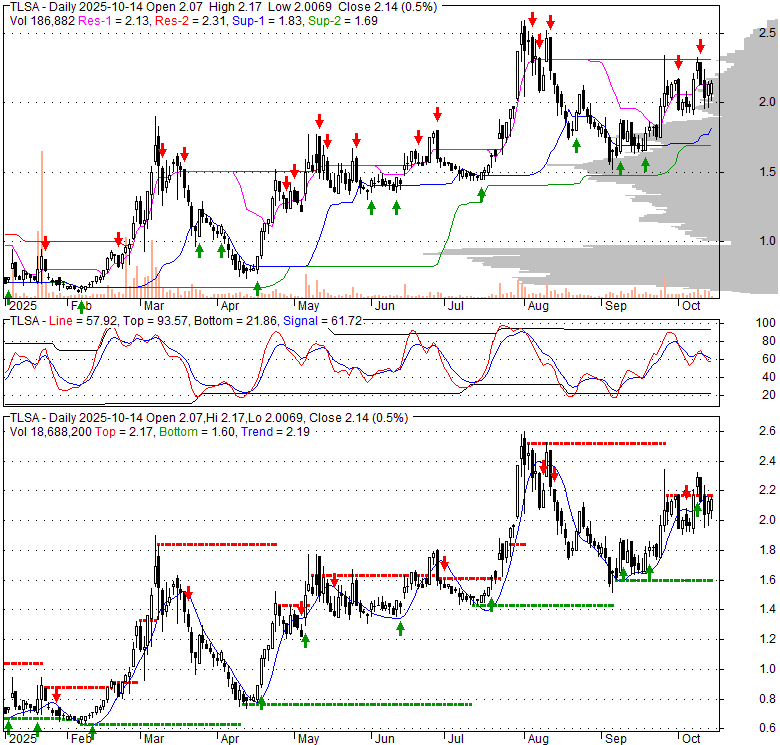This screenshot has height=745, width=780.
Task: Click the 'Mar' month label under top chart
Action: (x=154, y=306)
